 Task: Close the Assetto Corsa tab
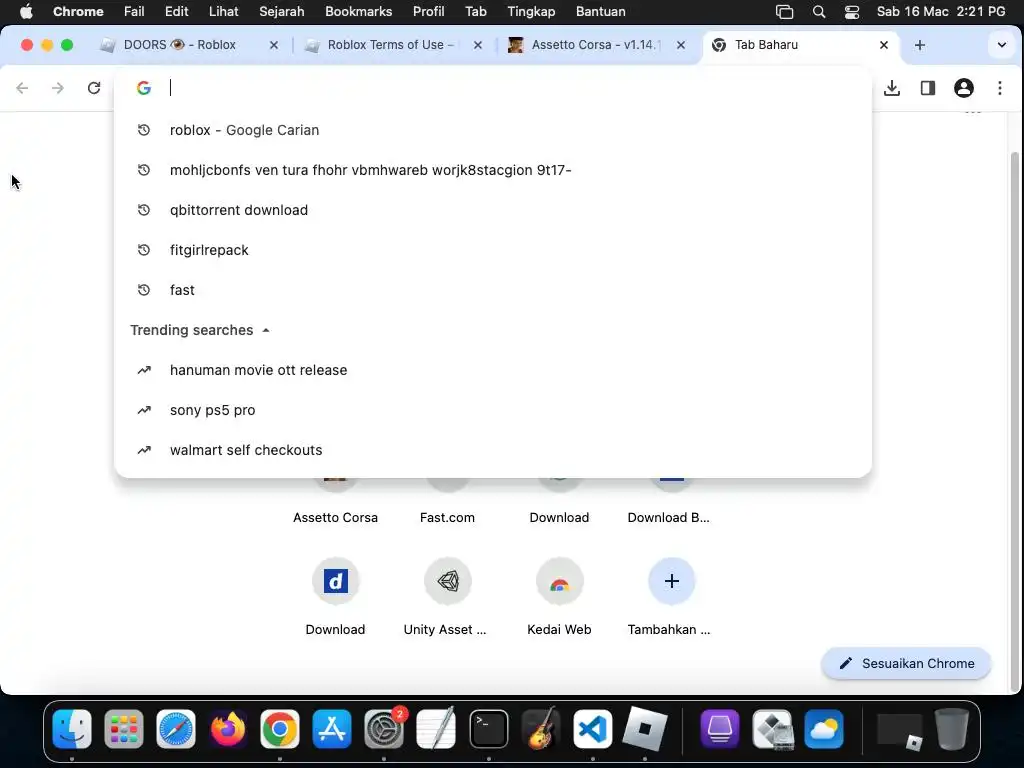681,45
